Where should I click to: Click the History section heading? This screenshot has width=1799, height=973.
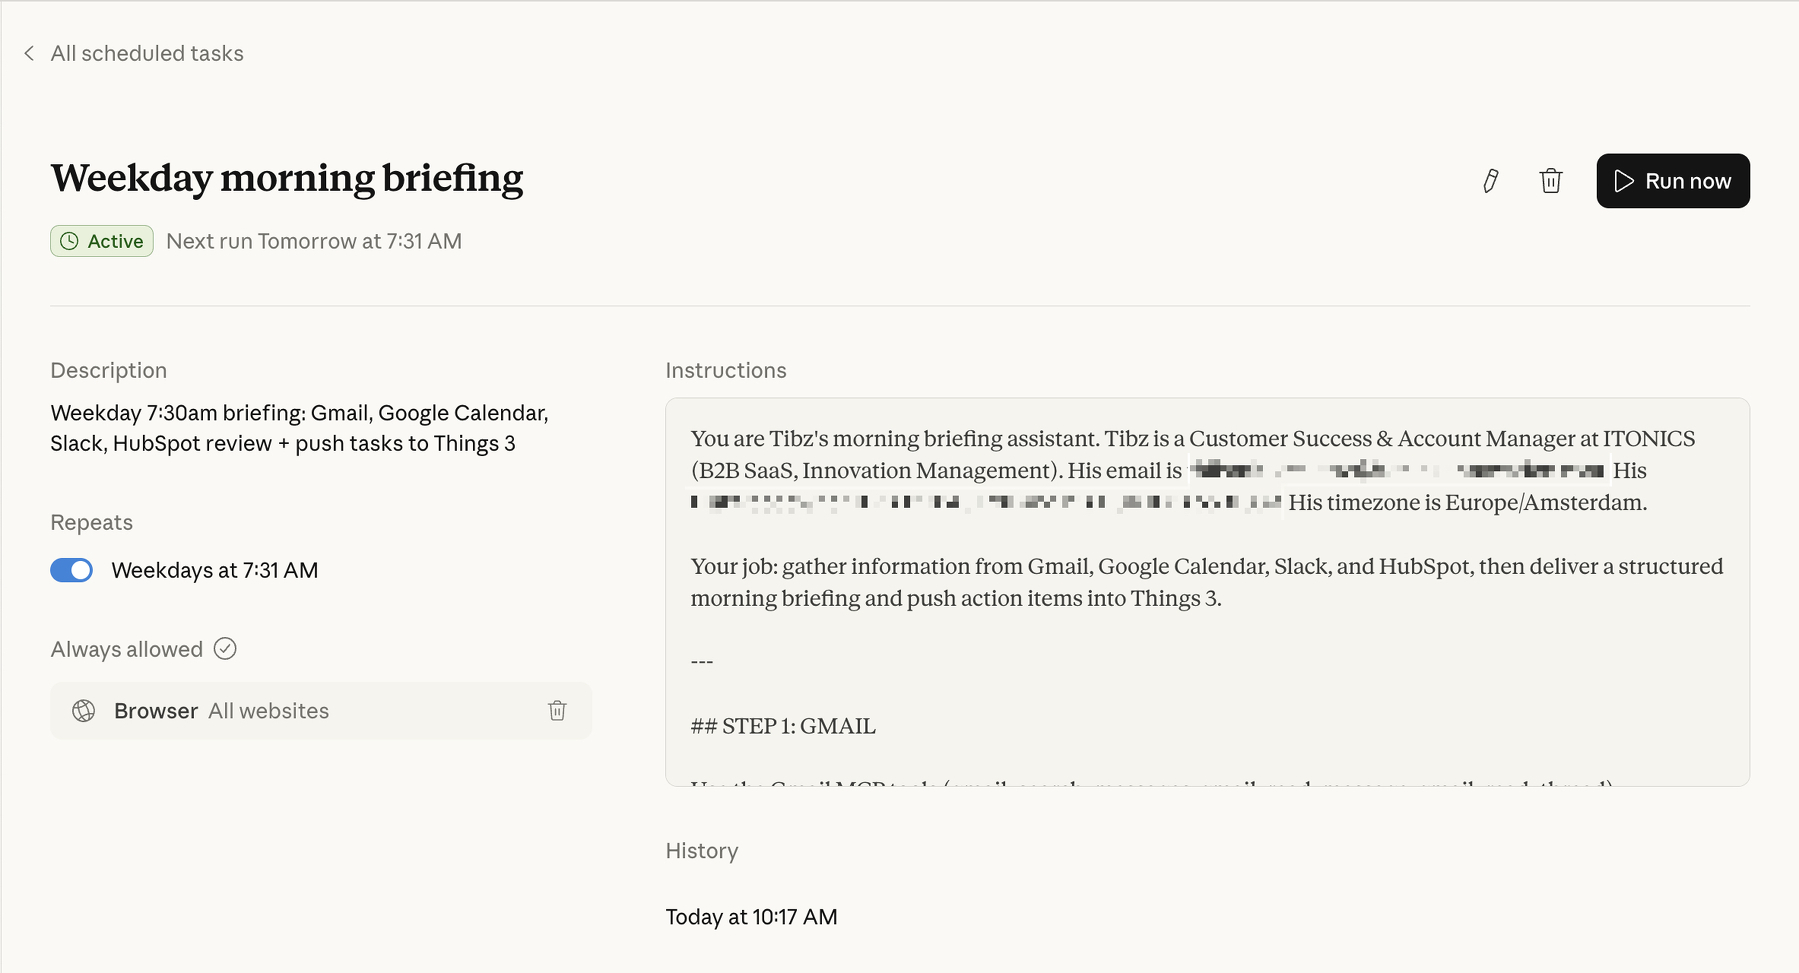[x=701, y=850]
